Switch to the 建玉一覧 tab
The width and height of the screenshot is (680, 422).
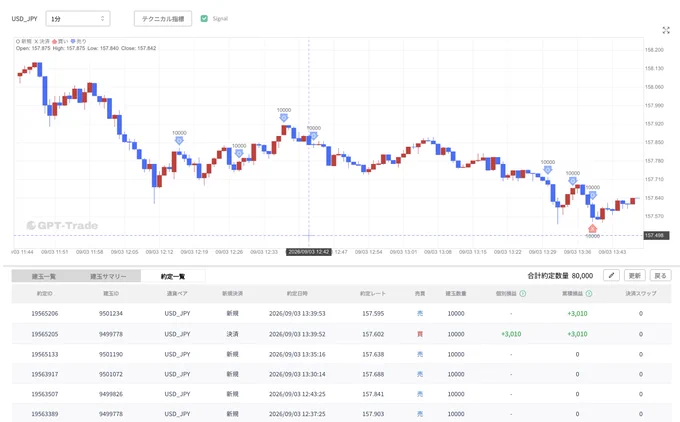pos(44,276)
